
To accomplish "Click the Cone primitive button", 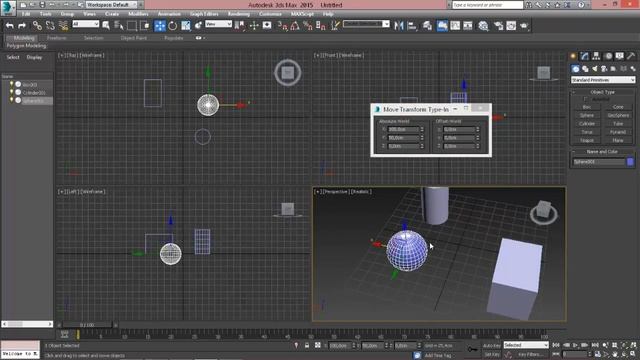I will 618,107.
